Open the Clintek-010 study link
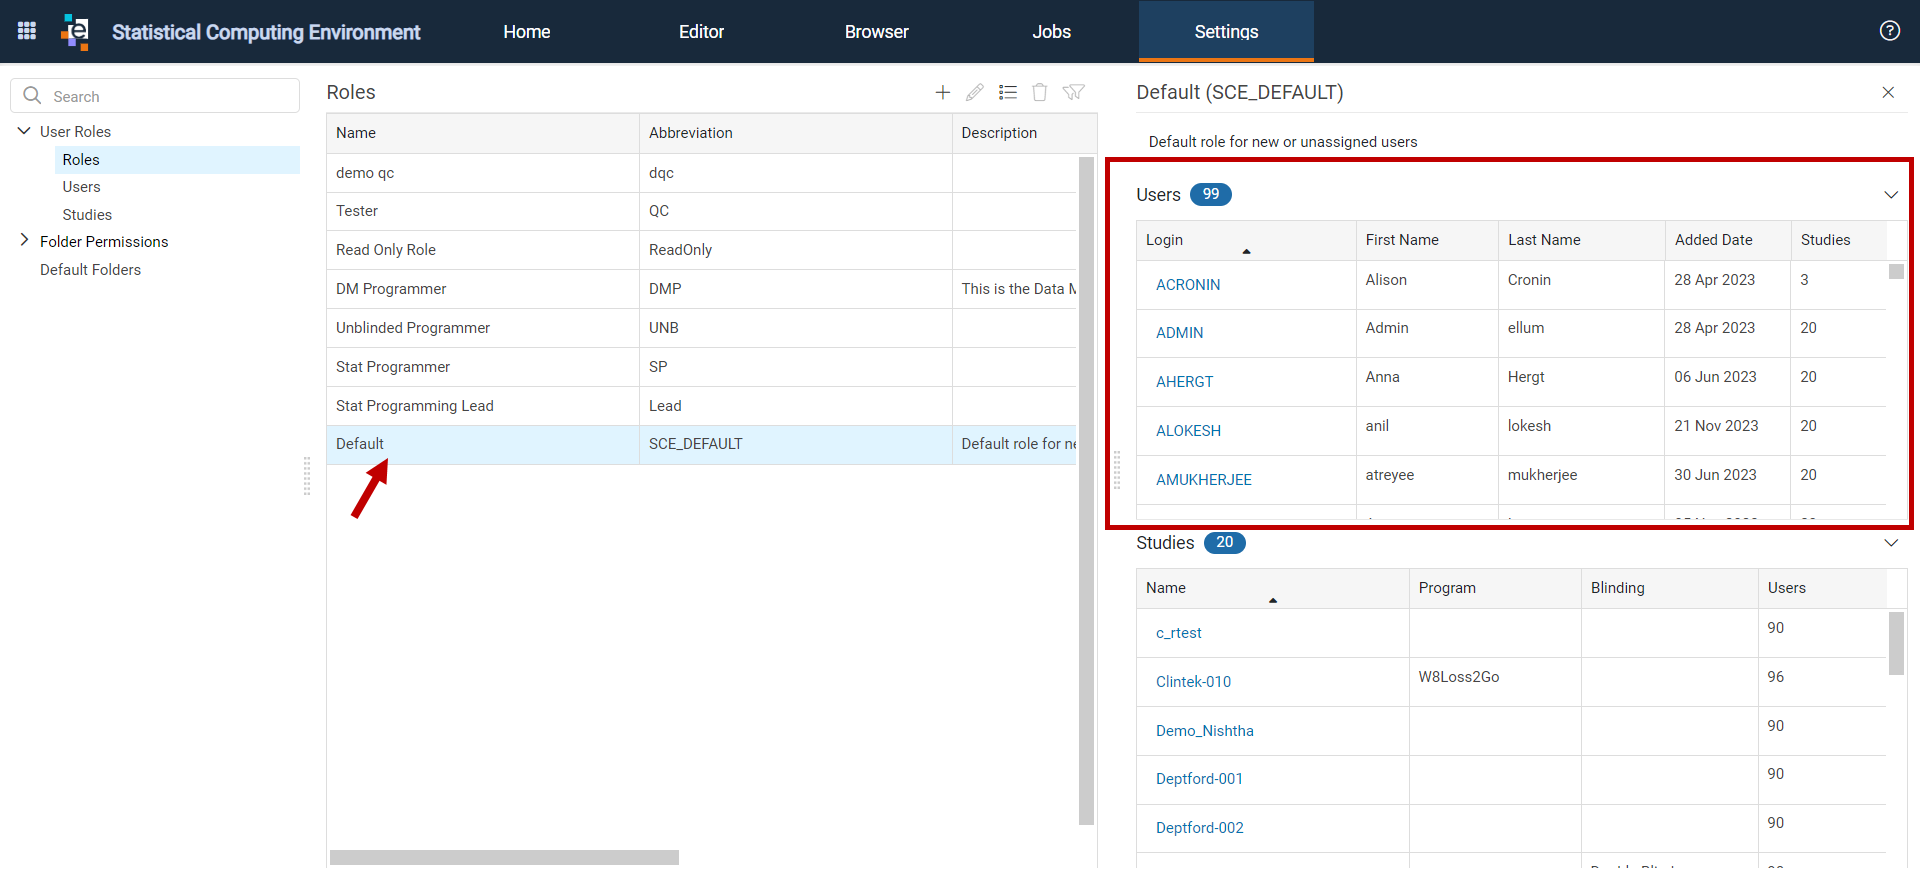This screenshot has width=1920, height=879. click(x=1193, y=682)
